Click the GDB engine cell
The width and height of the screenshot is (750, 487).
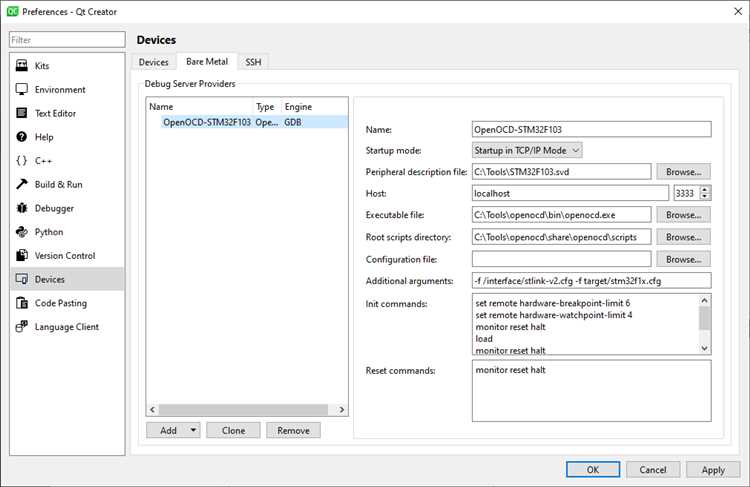293,122
